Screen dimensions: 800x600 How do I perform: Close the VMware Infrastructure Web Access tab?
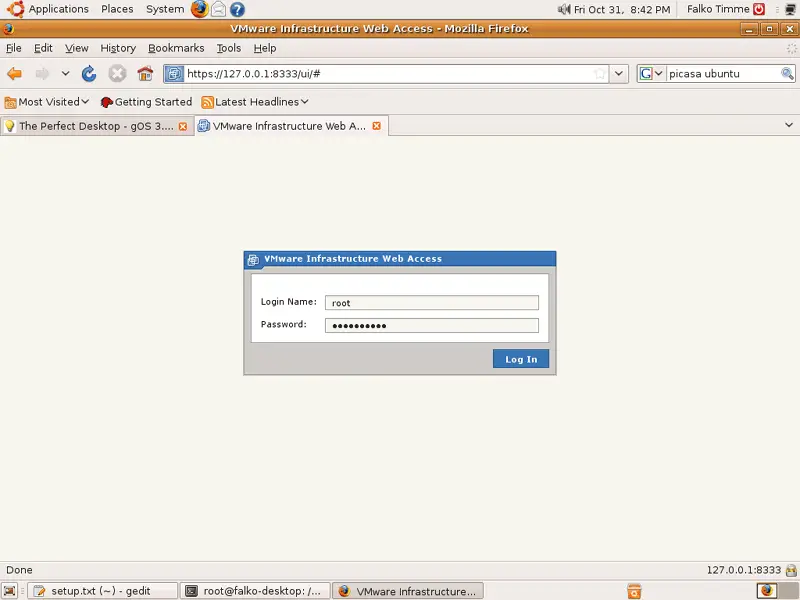(x=377, y=126)
